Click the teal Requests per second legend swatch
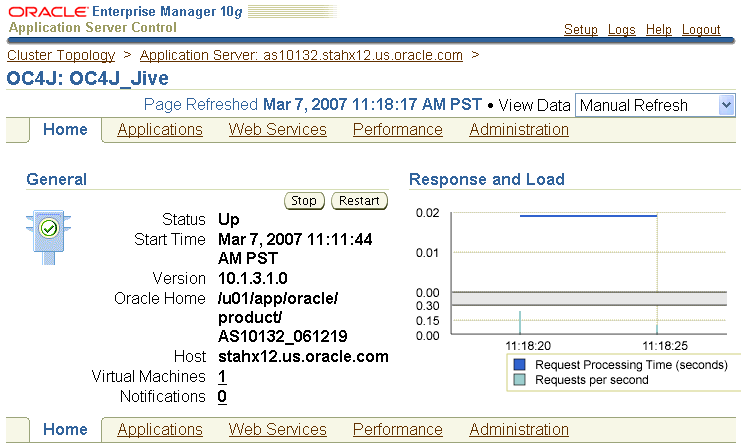Screen dimensions: 741x448 coord(519,380)
